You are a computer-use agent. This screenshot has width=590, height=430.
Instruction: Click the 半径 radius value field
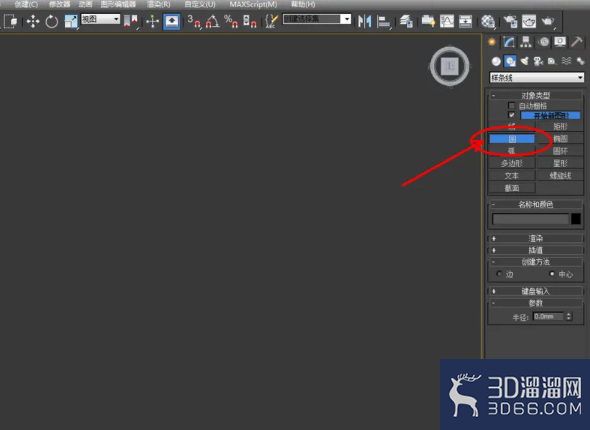point(548,316)
